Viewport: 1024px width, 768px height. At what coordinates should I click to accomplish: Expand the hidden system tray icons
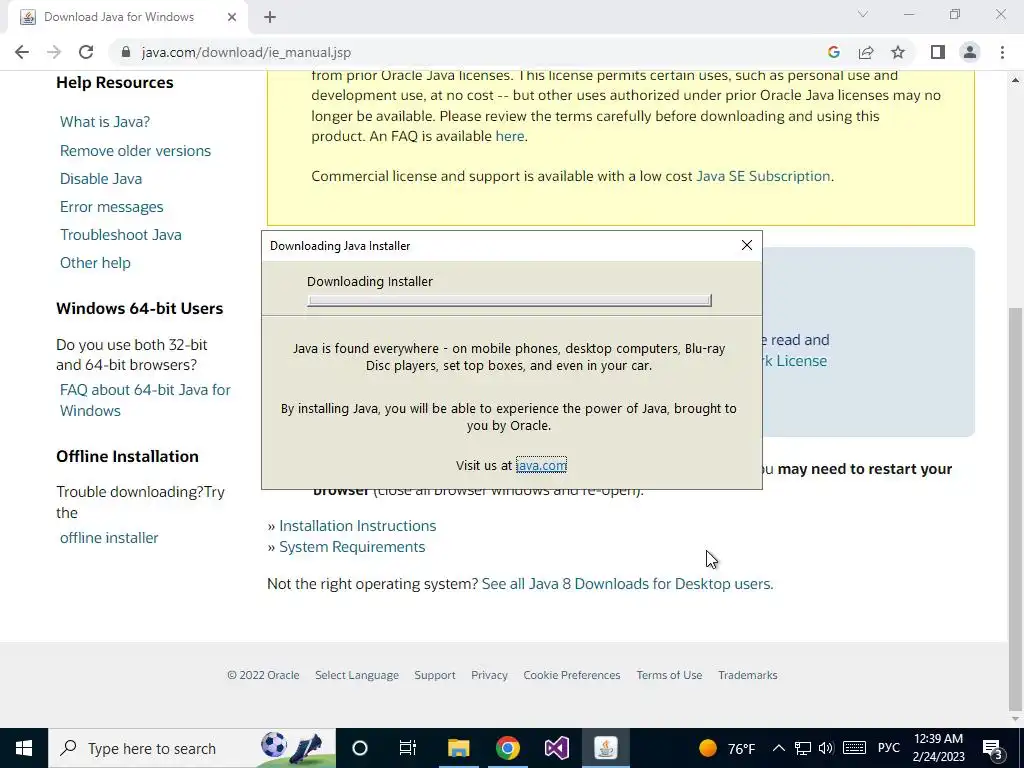tap(778, 748)
